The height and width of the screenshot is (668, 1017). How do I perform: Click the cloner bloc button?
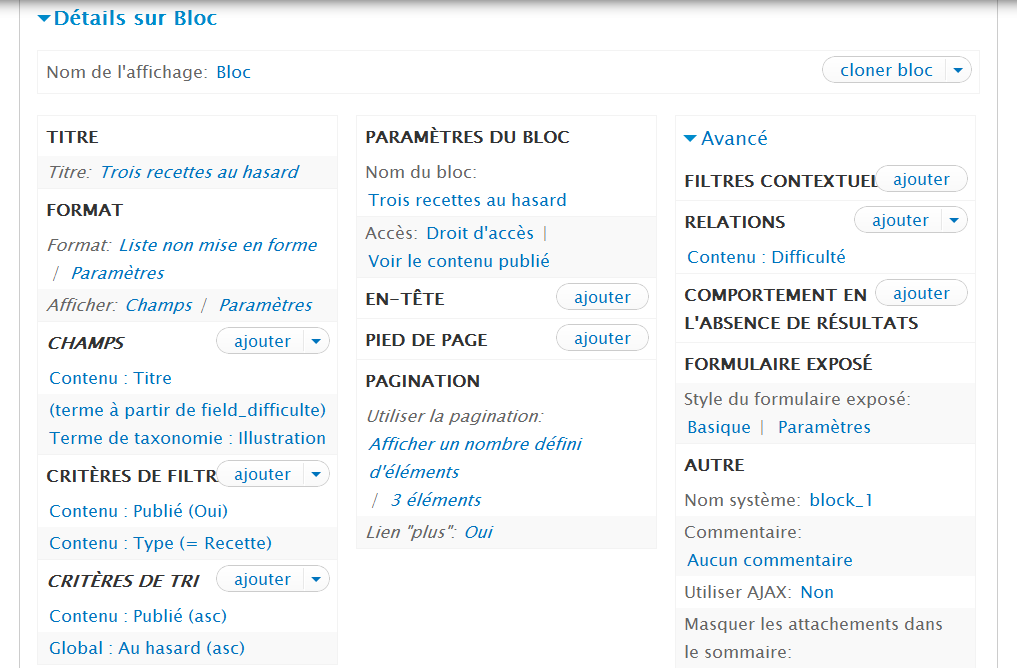click(886, 70)
